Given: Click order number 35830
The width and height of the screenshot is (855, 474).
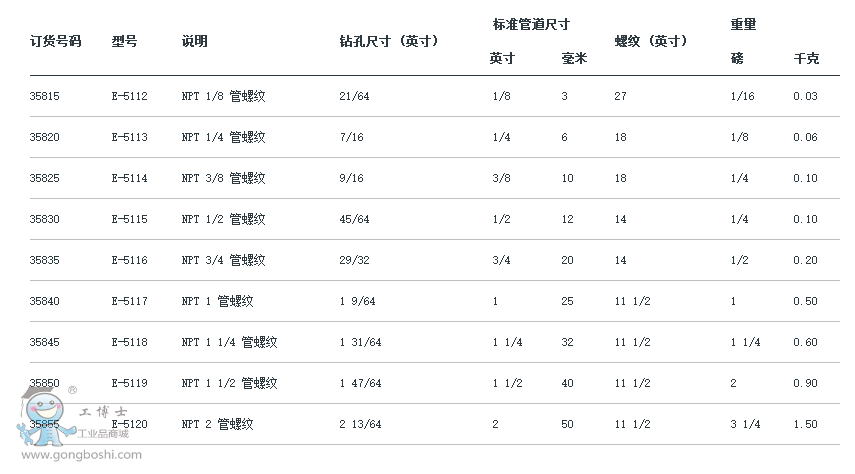Looking at the screenshot, I should pyautogui.click(x=45, y=219).
